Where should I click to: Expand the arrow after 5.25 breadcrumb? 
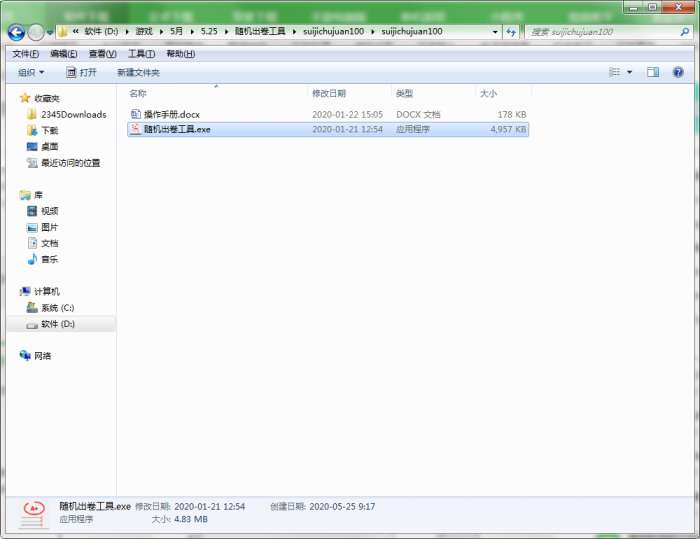(226, 32)
